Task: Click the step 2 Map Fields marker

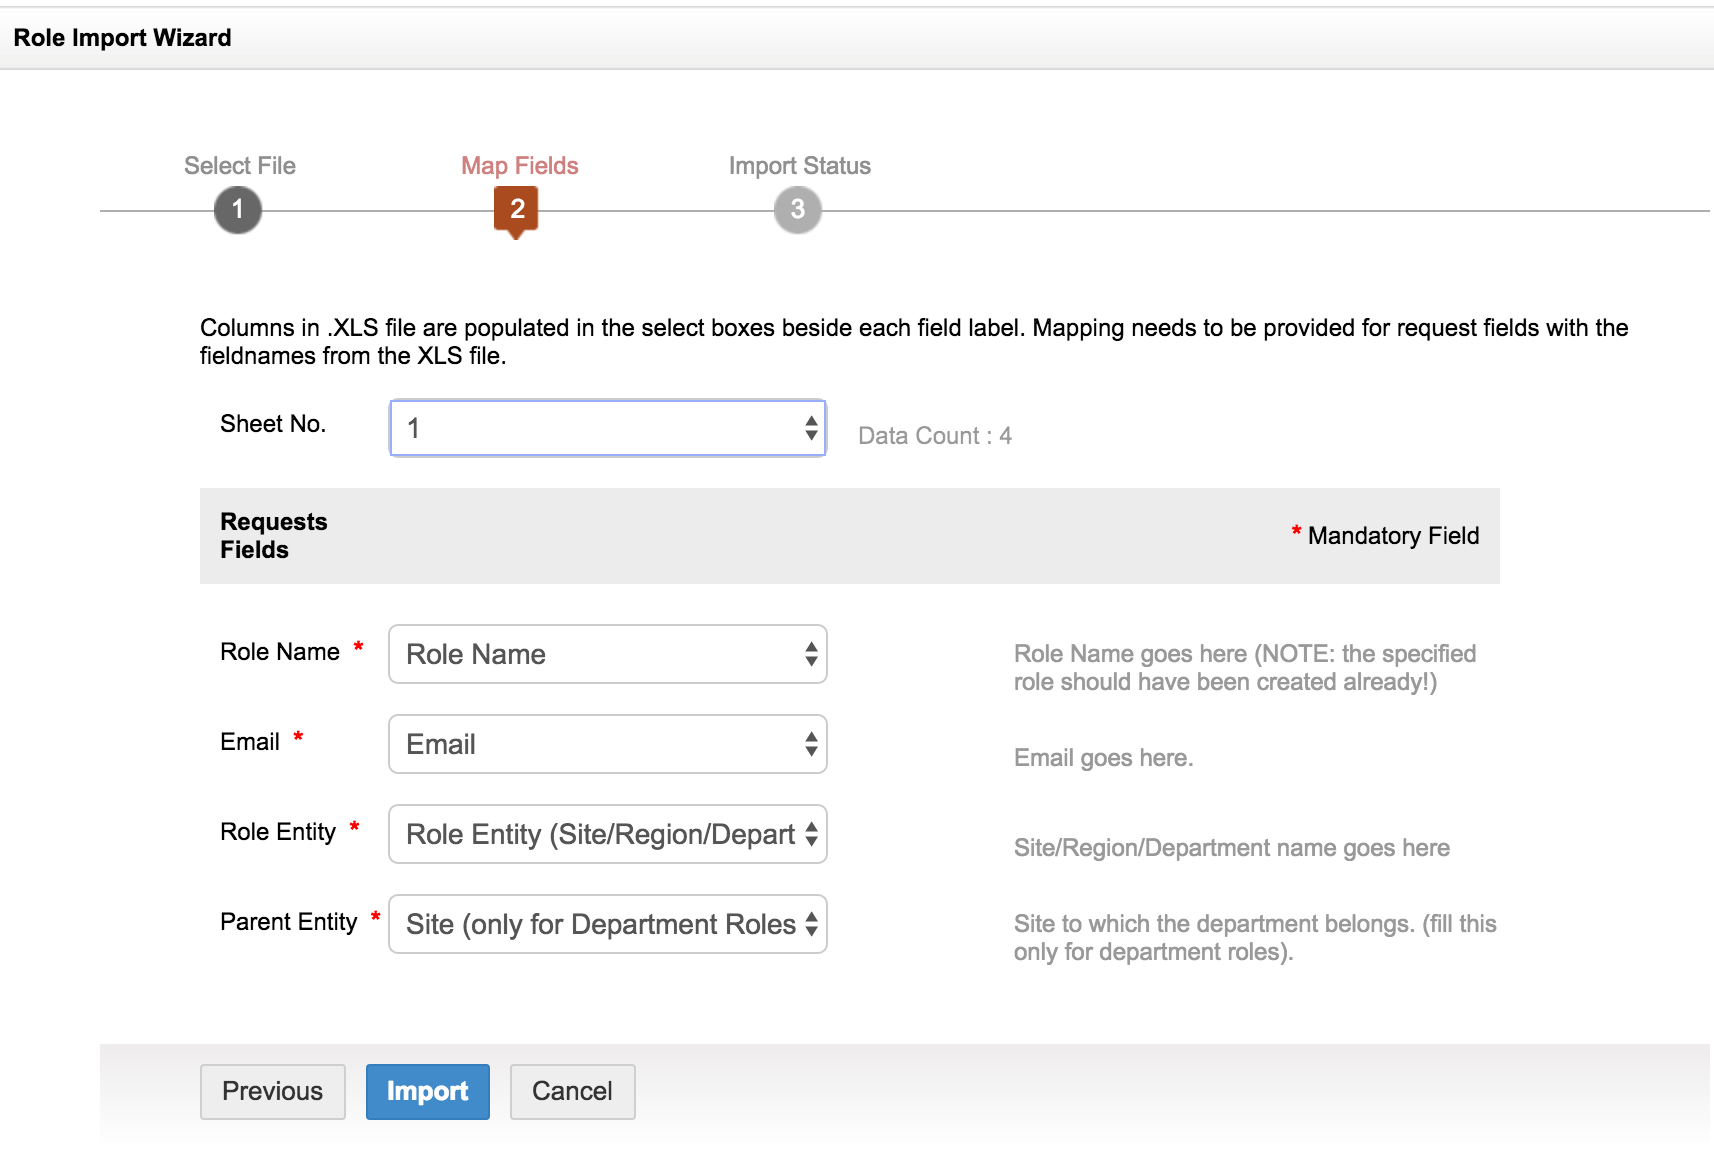Action: click(516, 210)
